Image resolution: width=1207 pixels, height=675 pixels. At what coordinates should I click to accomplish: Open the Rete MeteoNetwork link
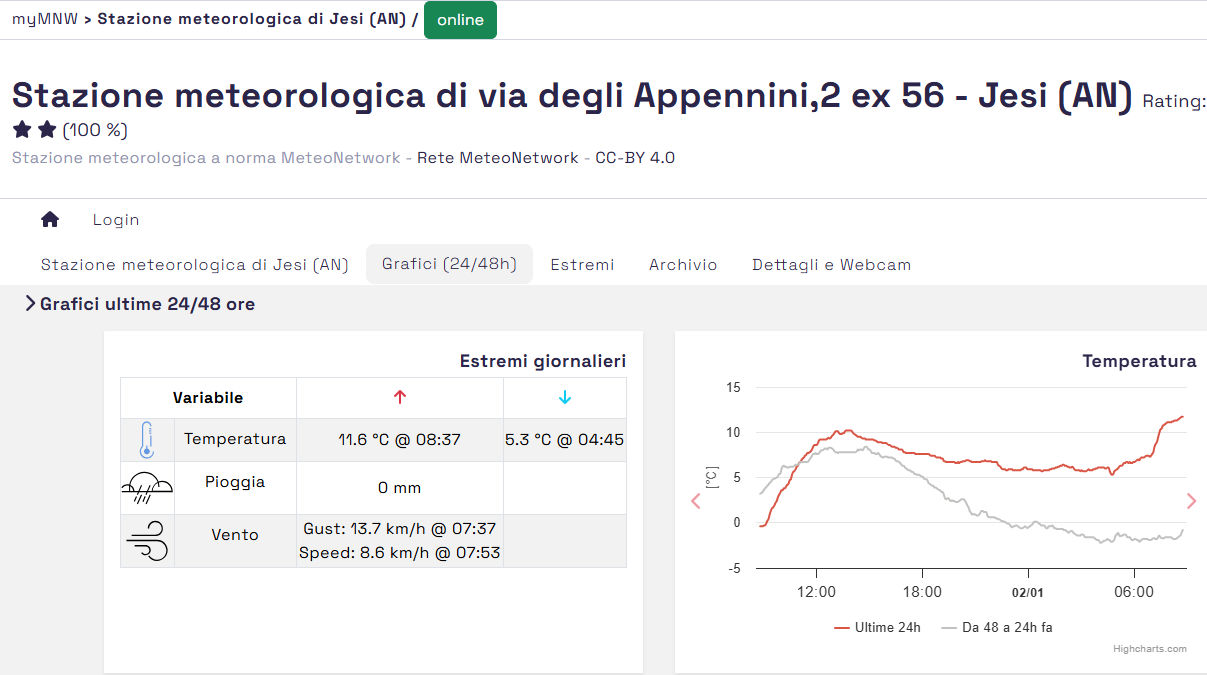[x=497, y=158]
